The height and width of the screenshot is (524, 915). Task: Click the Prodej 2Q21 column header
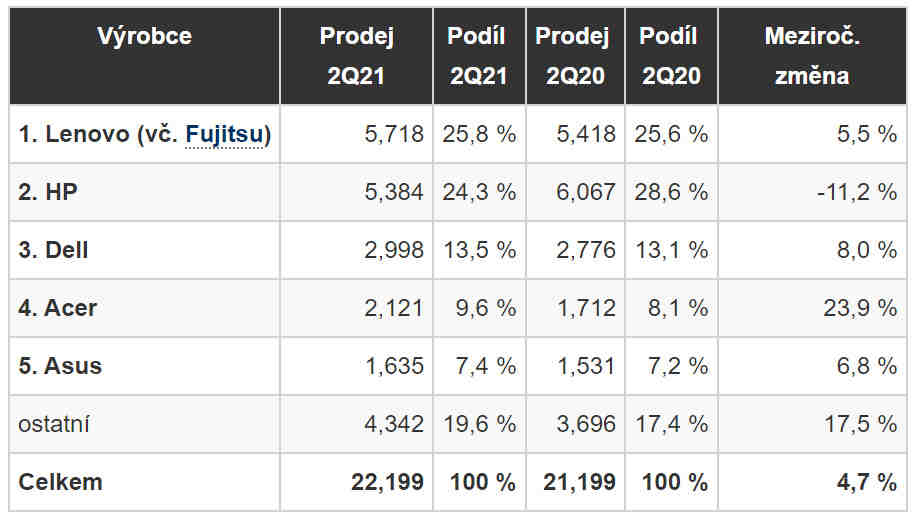[x=356, y=56]
